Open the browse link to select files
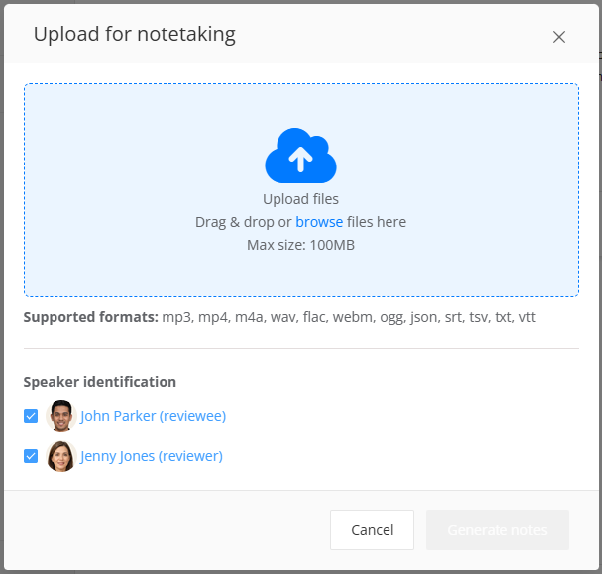Viewport: 602px width, 574px height. tap(319, 222)
